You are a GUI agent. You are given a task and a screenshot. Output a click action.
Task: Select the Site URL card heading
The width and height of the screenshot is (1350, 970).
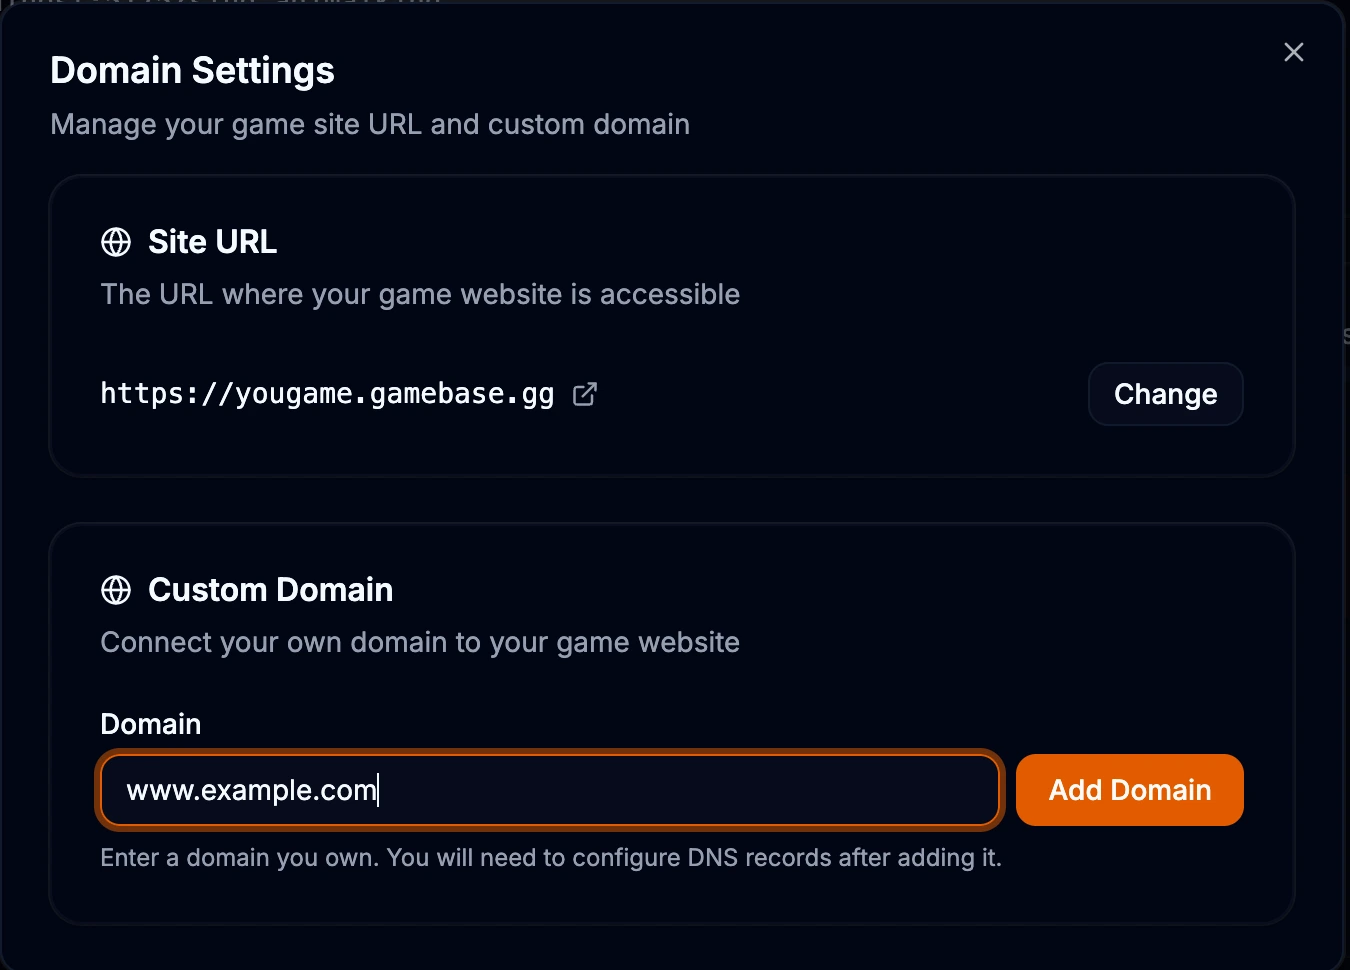212,241
